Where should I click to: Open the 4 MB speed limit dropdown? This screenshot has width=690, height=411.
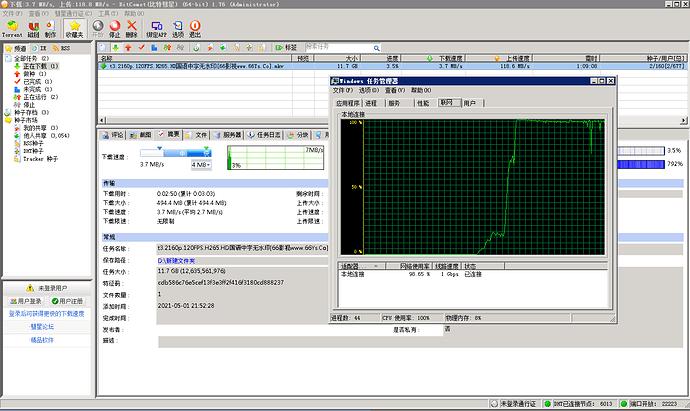[x=201, y=165]
